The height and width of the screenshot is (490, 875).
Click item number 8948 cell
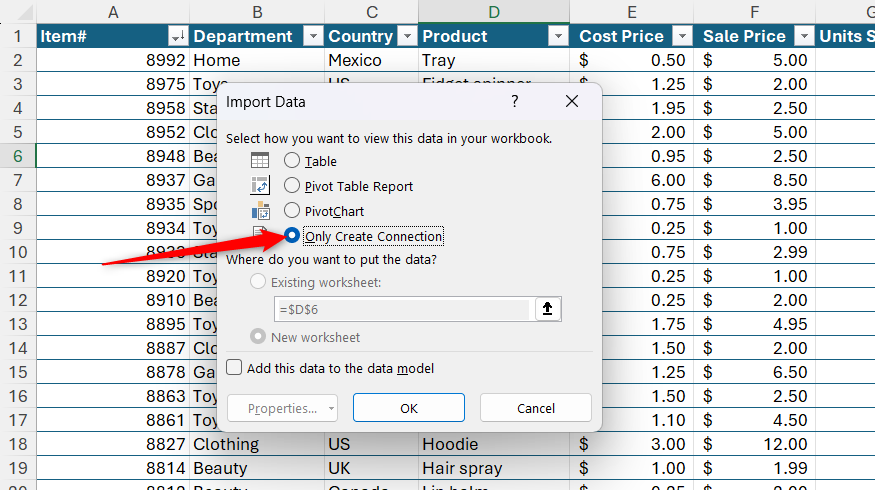point(113,156)
